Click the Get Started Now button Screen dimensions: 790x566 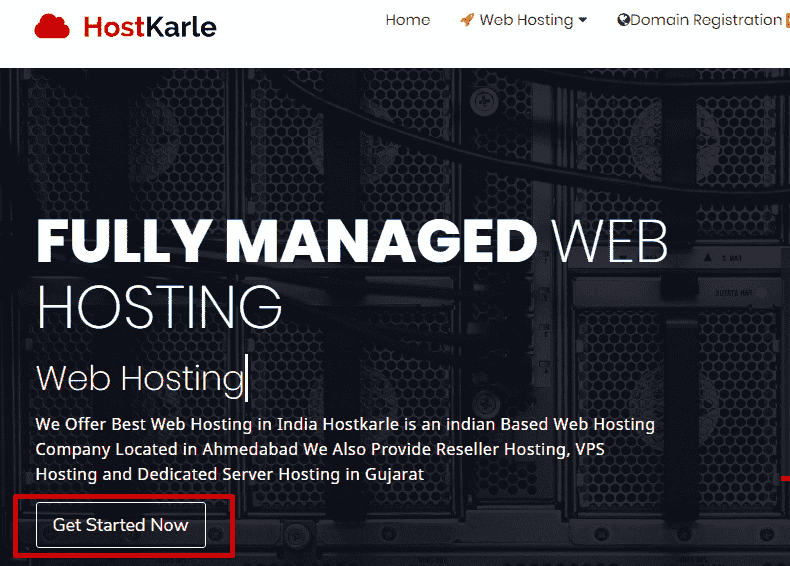tap(121, 525)
